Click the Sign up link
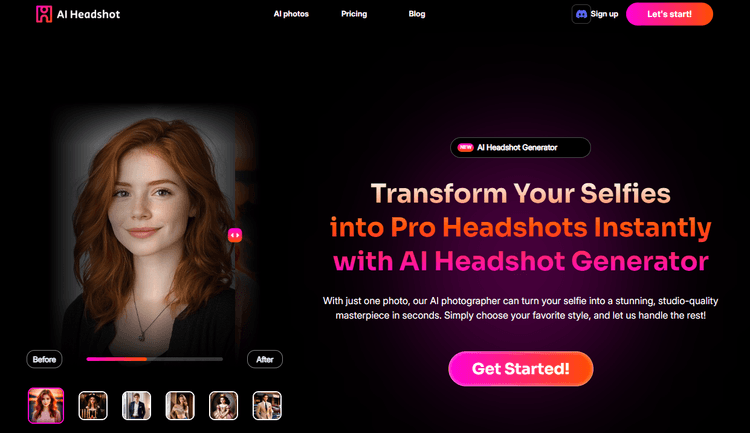Screen dimensions: 750x433 click(604, 14)
